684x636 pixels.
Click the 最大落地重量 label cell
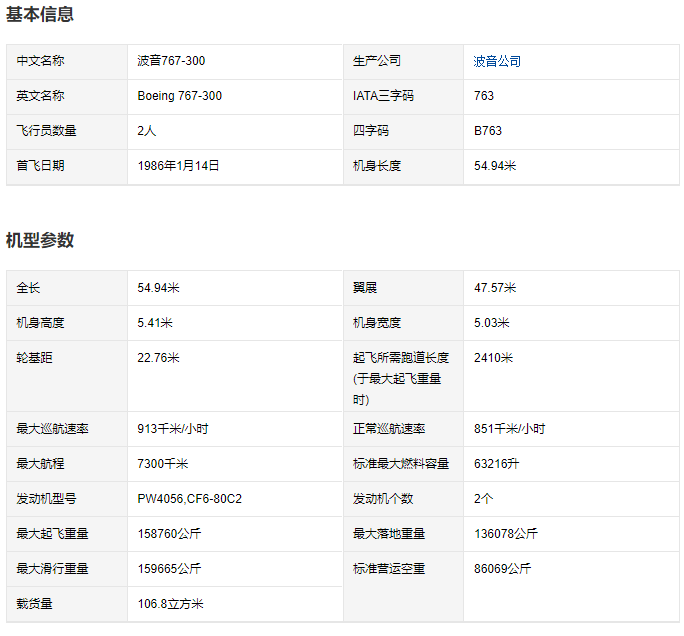(403, 534)
